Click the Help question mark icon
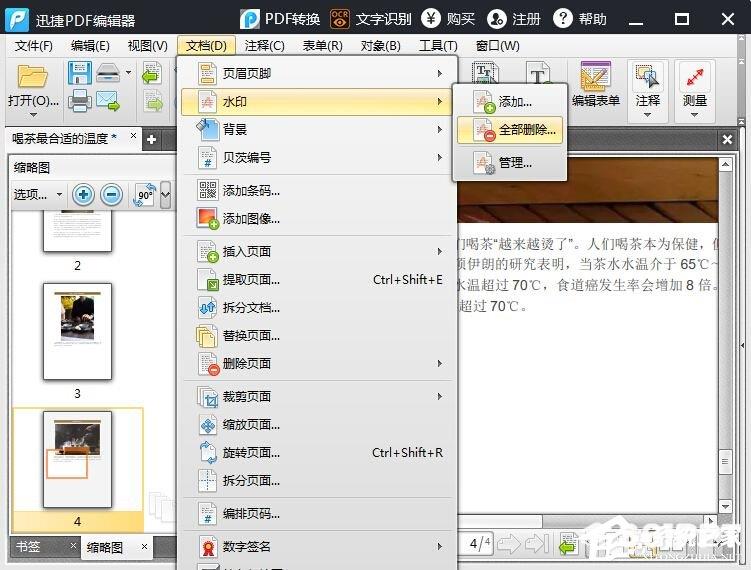751x570 pixels. [563, 19]
